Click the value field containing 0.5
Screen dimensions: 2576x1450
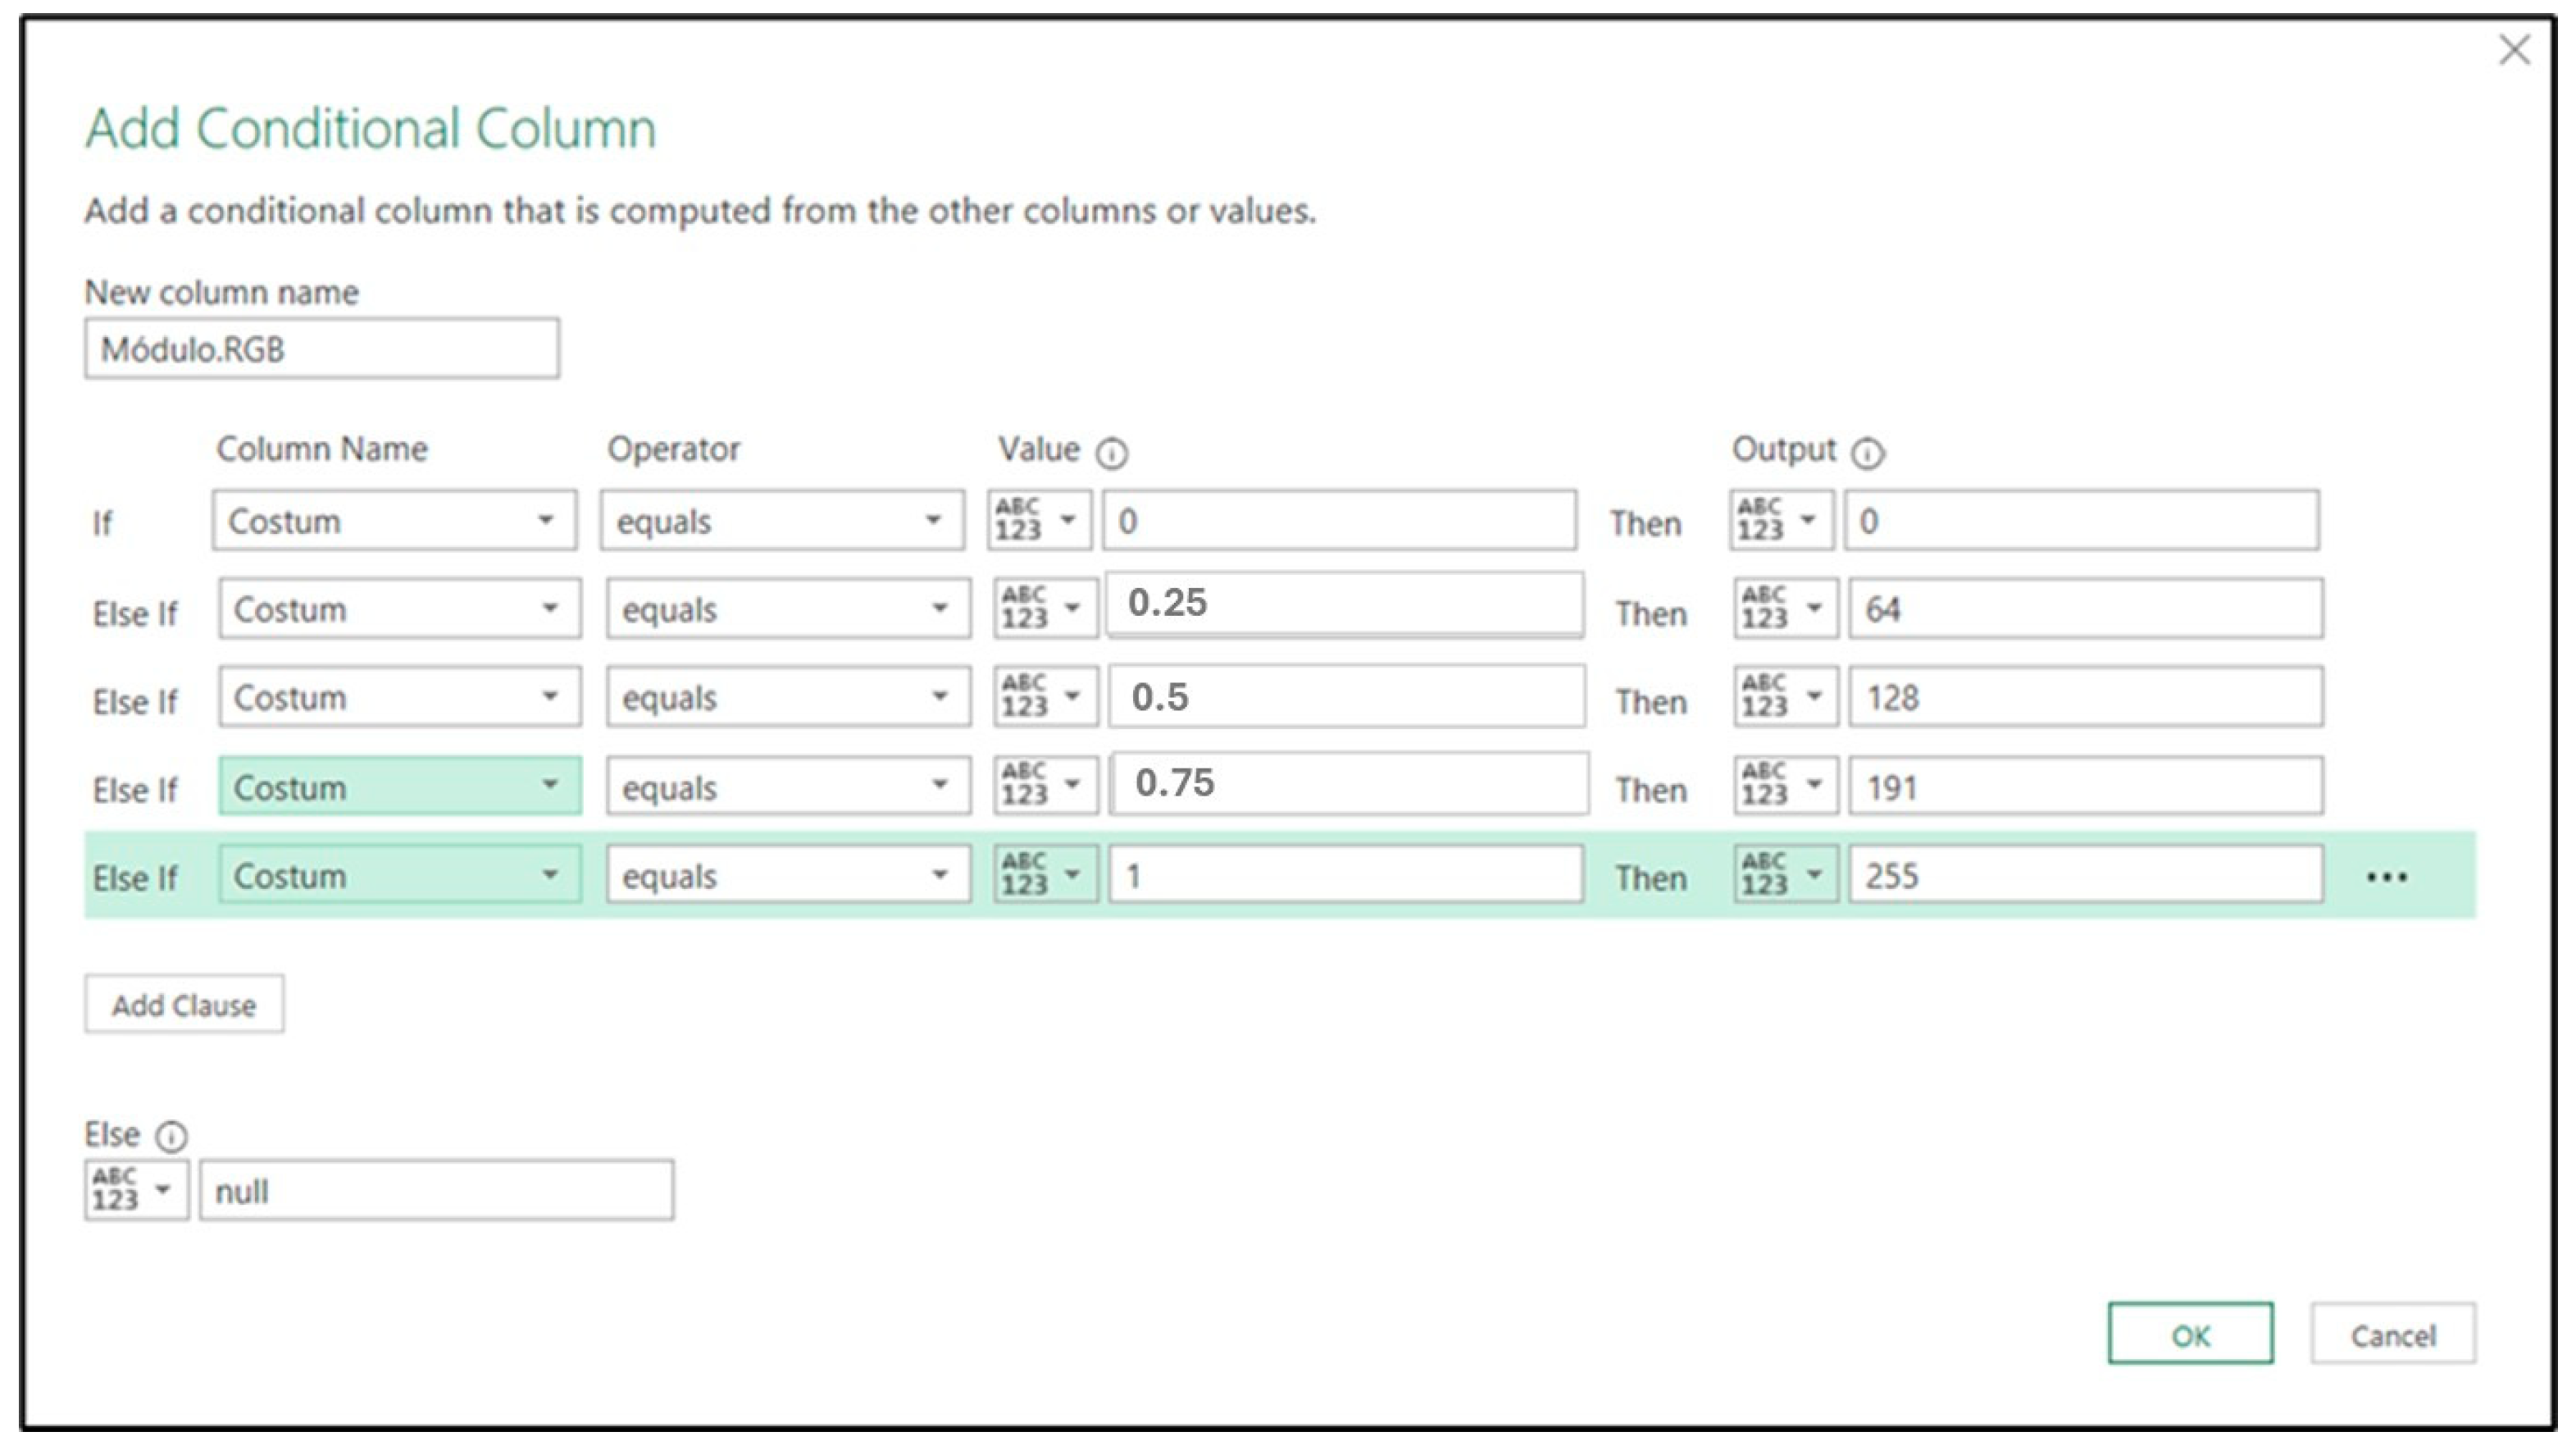click(1347, 696)
